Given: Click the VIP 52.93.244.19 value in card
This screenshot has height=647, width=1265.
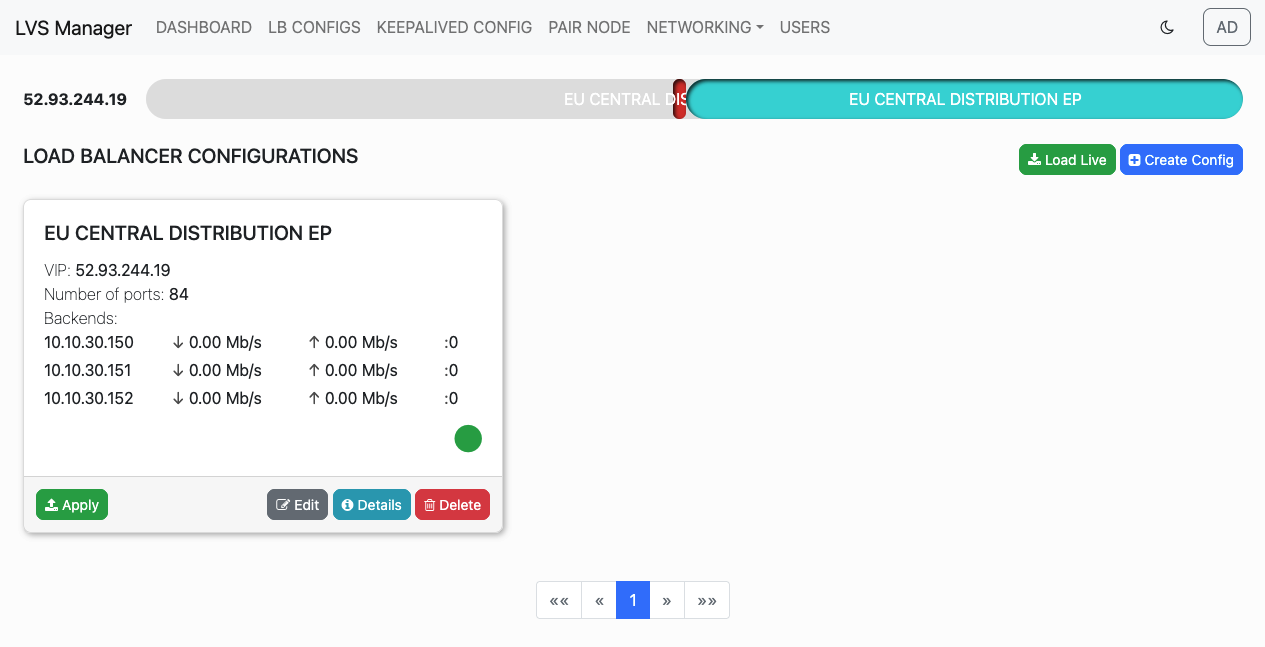Looking at the screenshot, I should tap(123, 270).
